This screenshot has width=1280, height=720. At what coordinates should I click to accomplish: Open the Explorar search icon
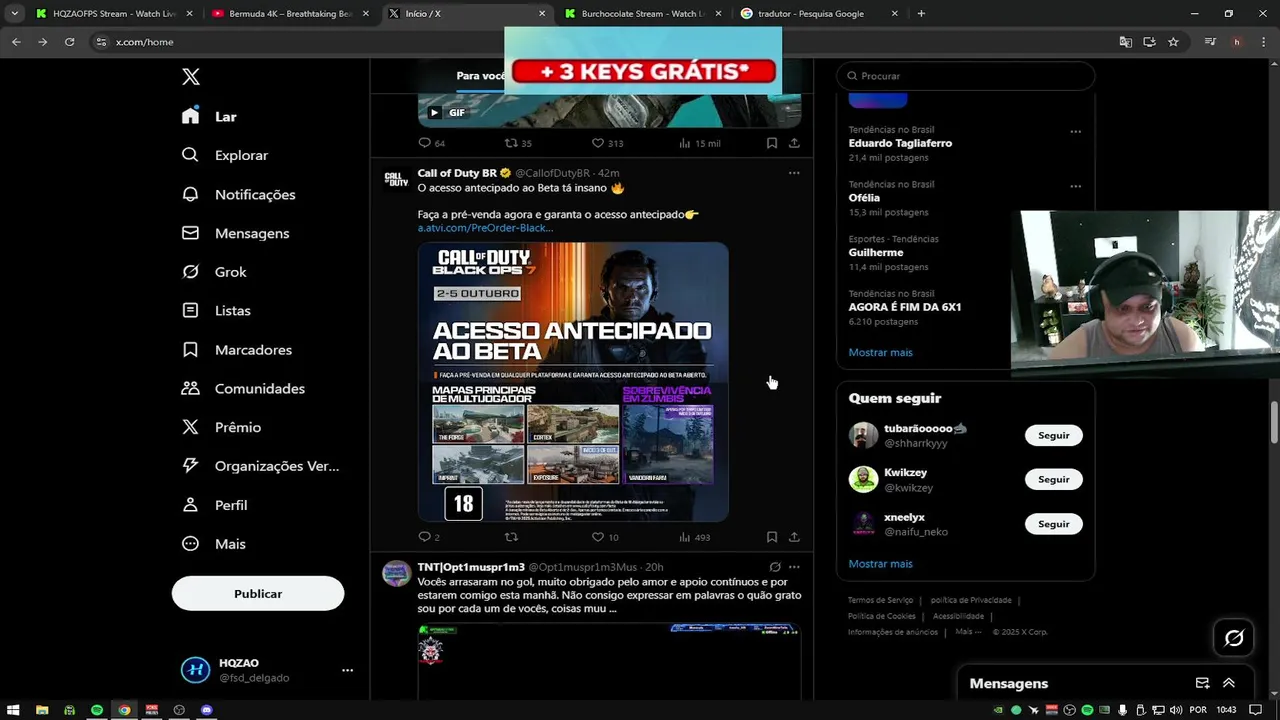click(x=190, y=155)
